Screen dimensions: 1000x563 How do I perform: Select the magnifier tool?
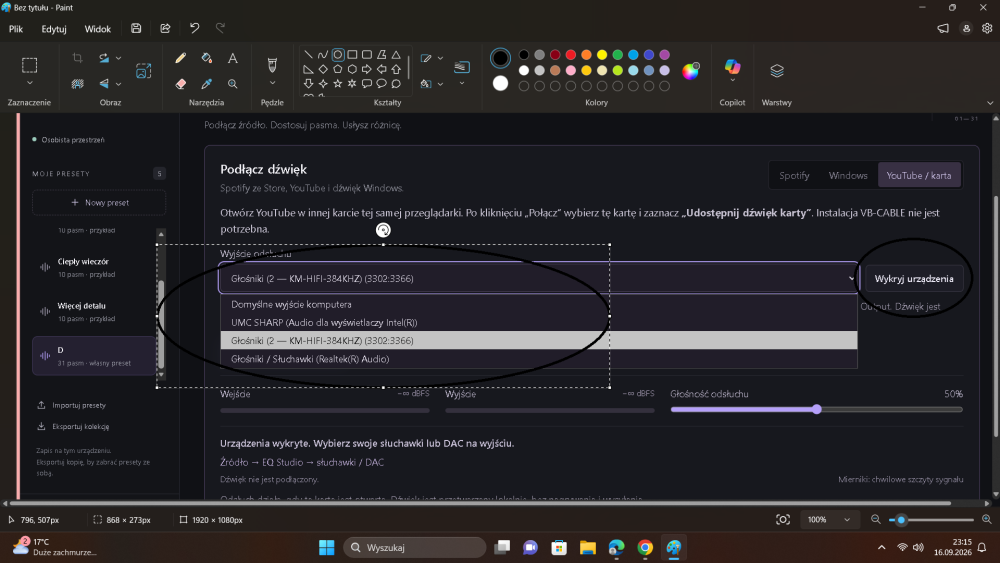pyautogui.click(x=233, y=84)
